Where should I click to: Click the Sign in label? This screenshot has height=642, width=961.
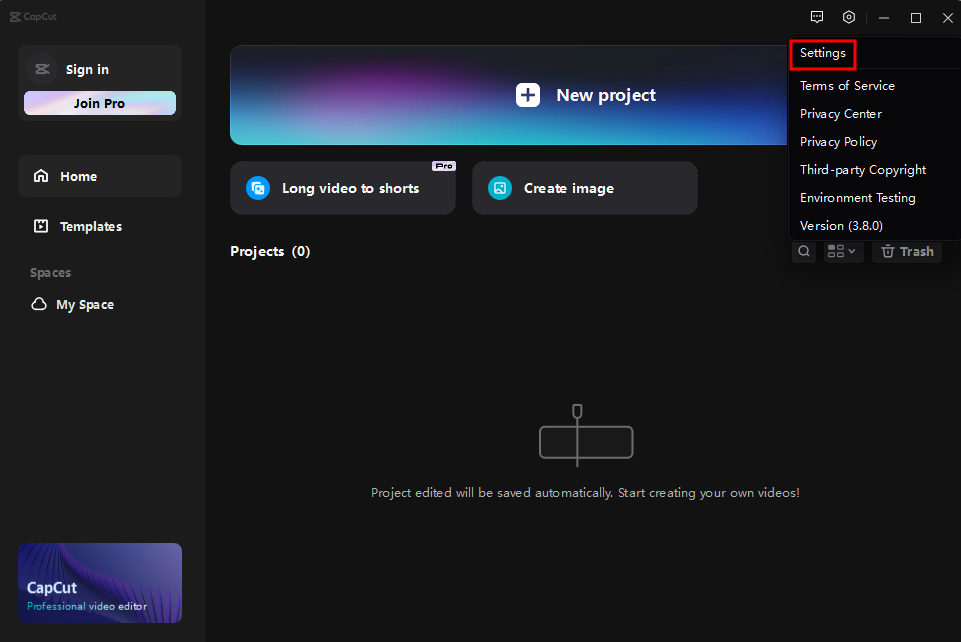coord(87,70)
